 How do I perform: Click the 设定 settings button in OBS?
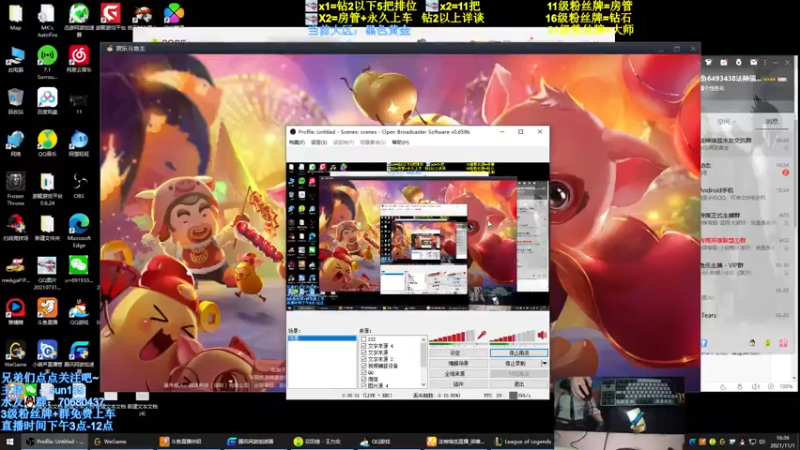click(x=459, y=353)
